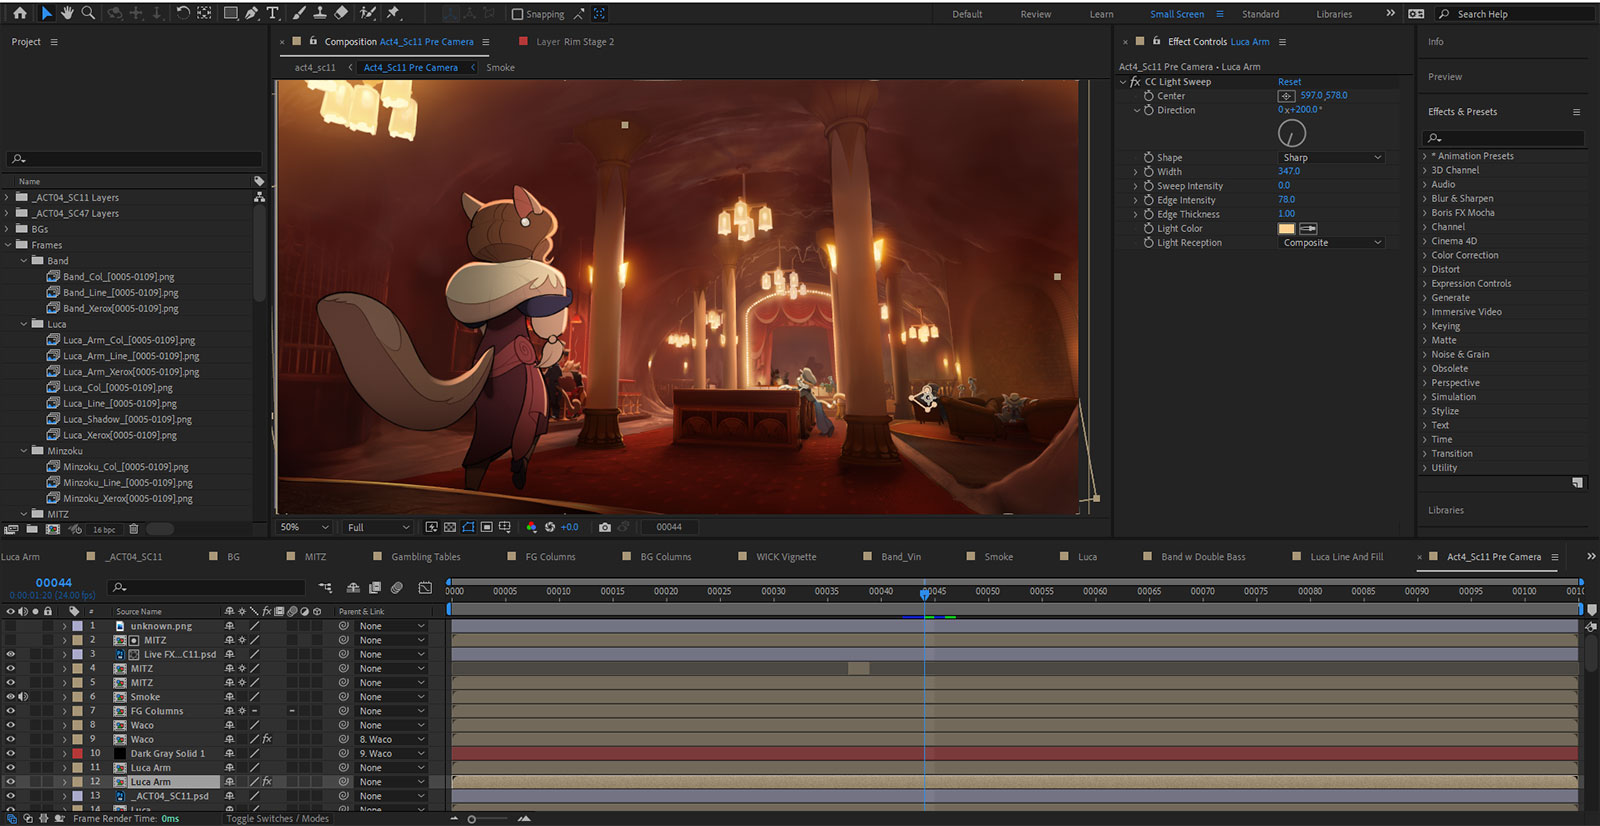Expand the Sweep Intensity property
This screenshot has width=1600, height=826.
point(1136,186)
